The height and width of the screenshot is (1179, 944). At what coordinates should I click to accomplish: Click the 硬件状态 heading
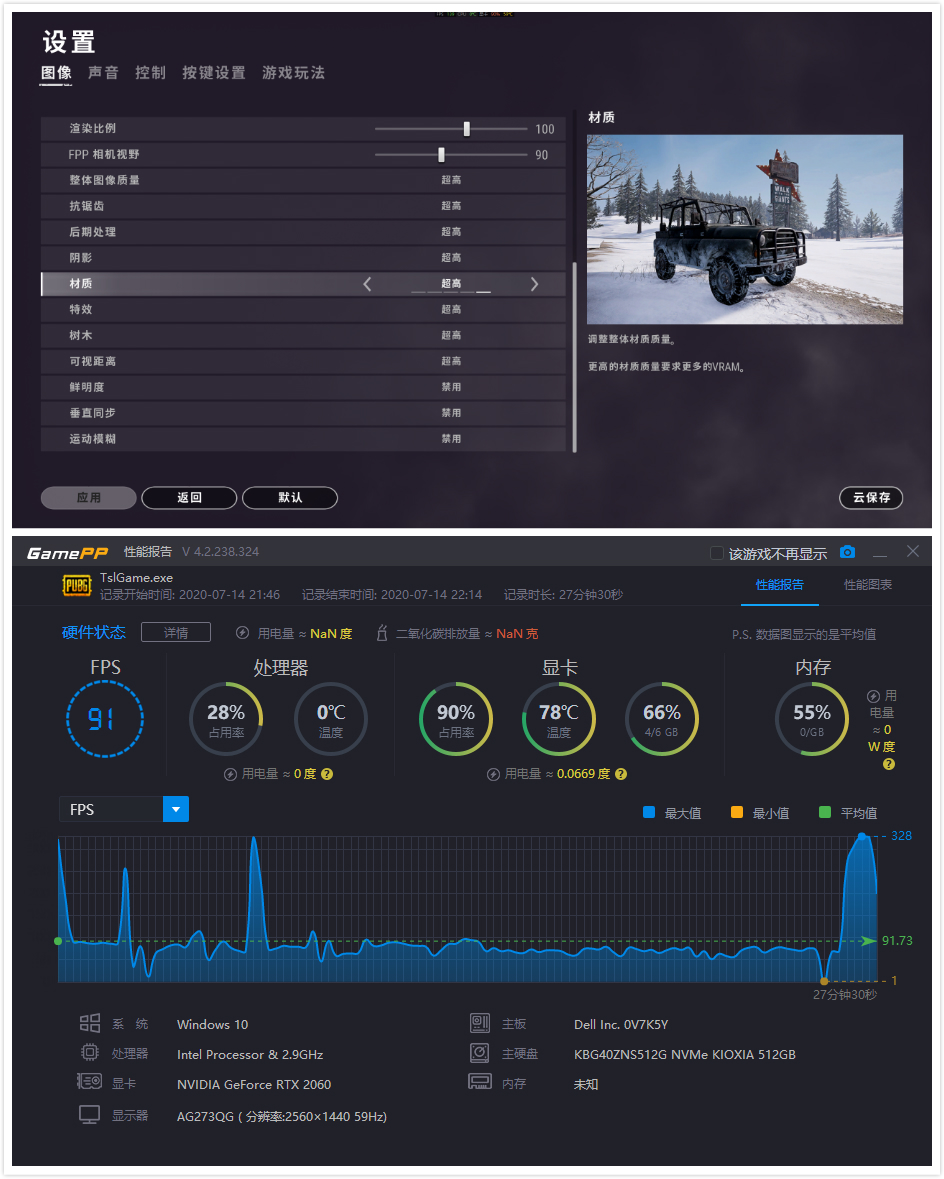tap(93, 632)
